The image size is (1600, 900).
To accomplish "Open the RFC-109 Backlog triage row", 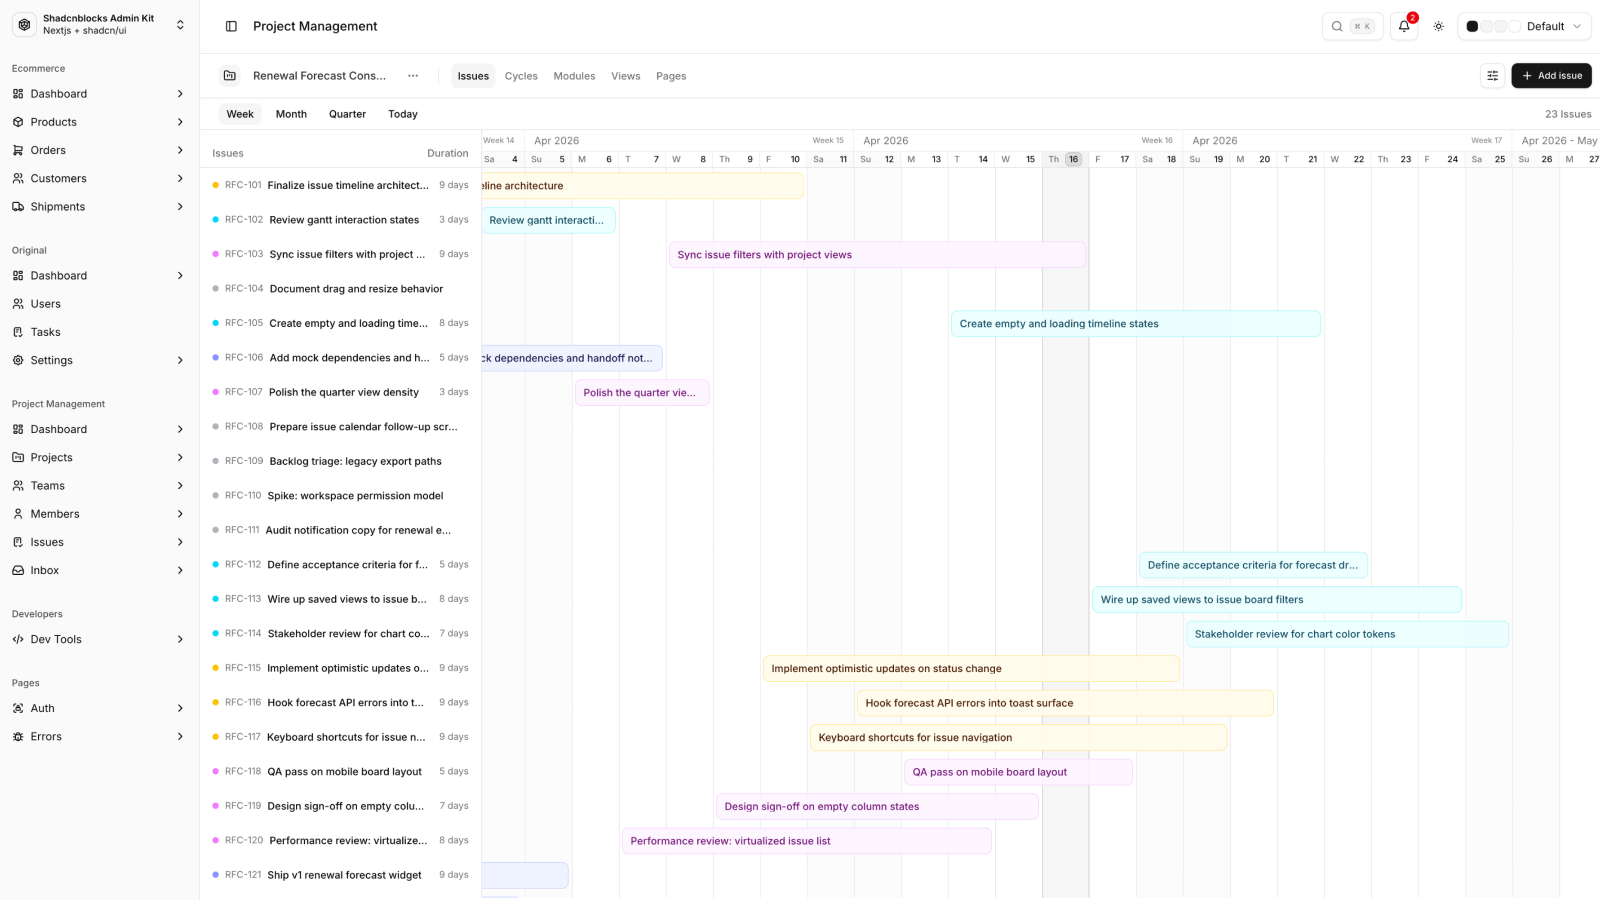I will [340, 461].
